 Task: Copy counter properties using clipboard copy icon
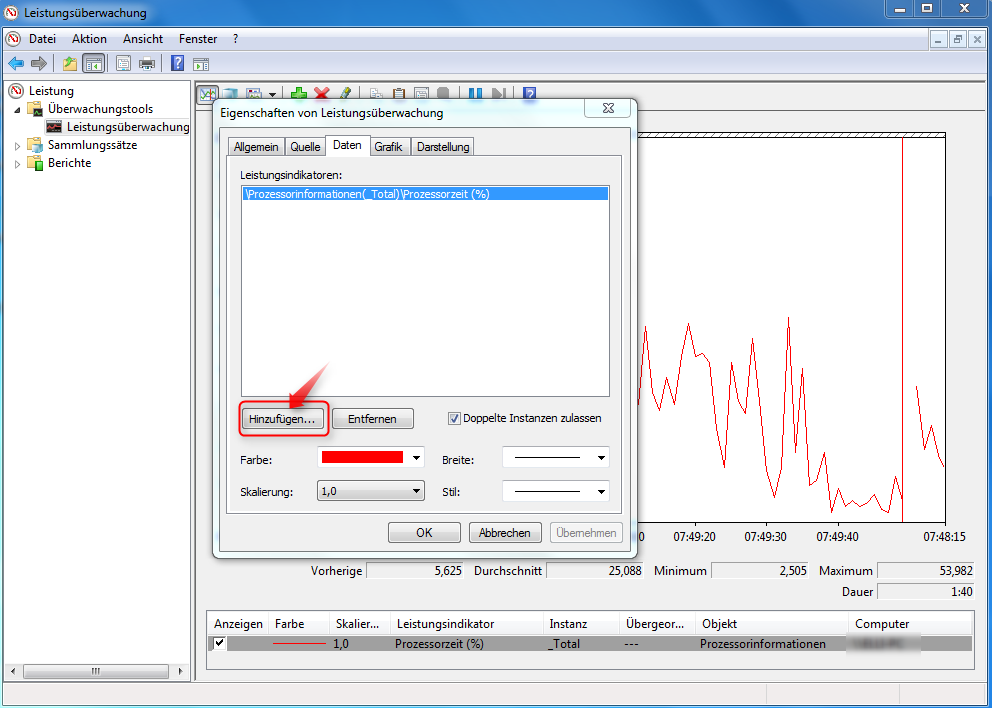point(374,93)
